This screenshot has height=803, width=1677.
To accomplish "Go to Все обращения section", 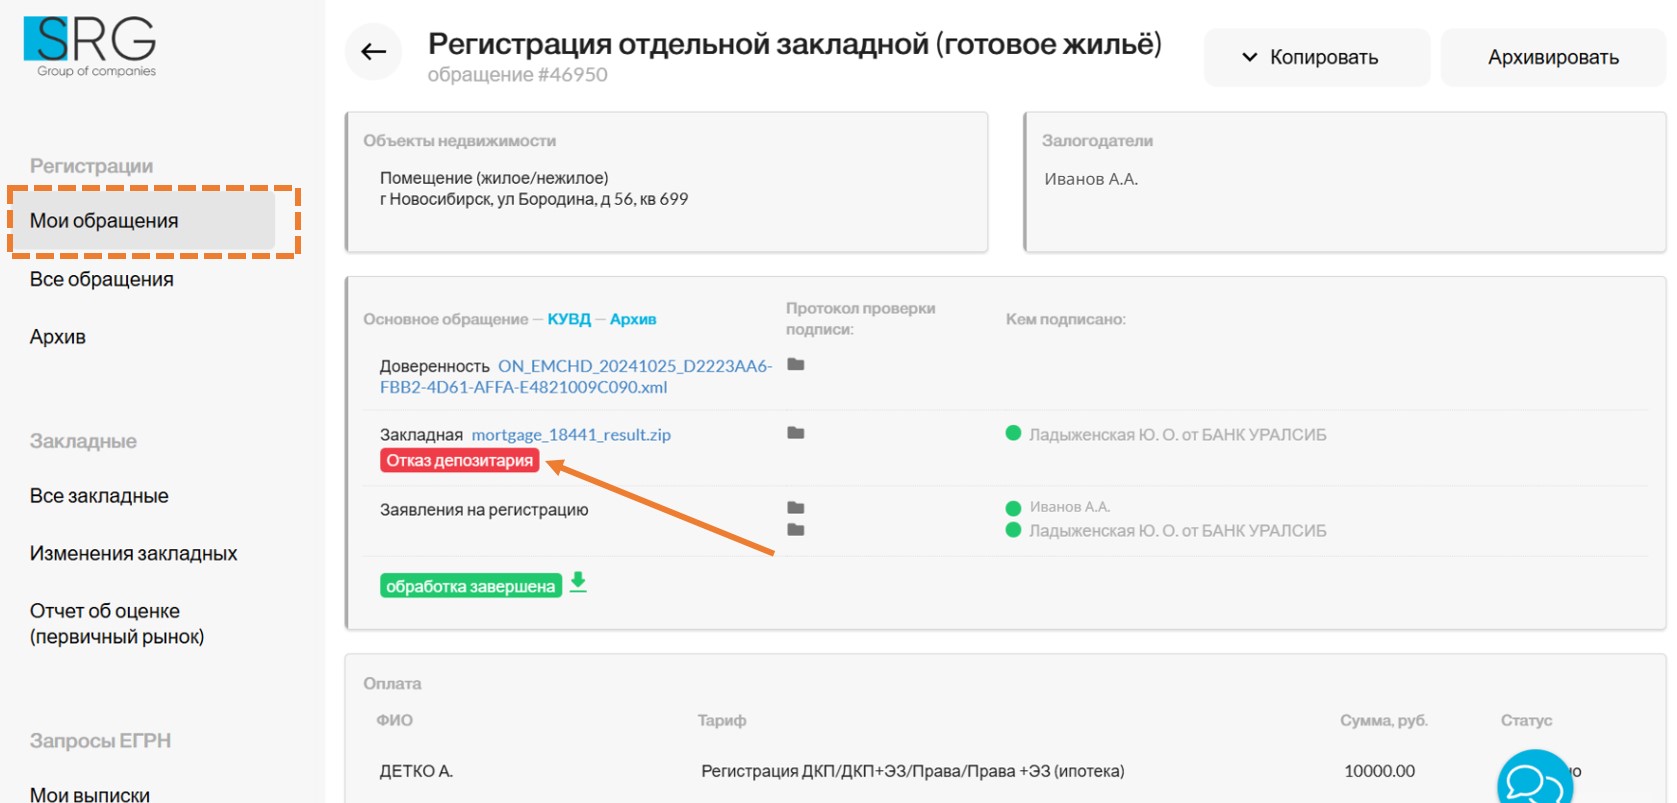I will (x=102, y=280).
